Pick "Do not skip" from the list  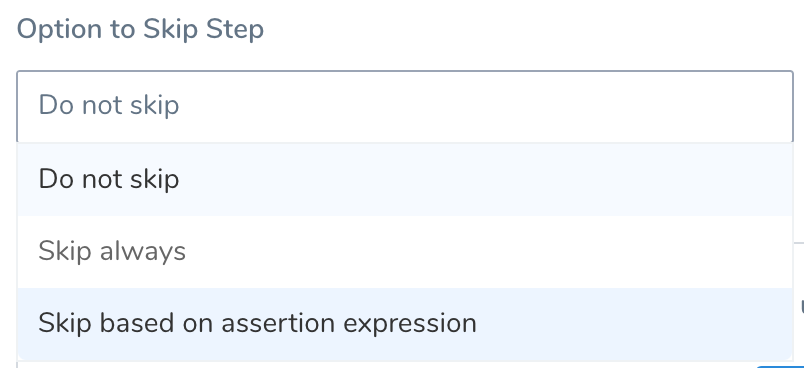tap(405, 179)
